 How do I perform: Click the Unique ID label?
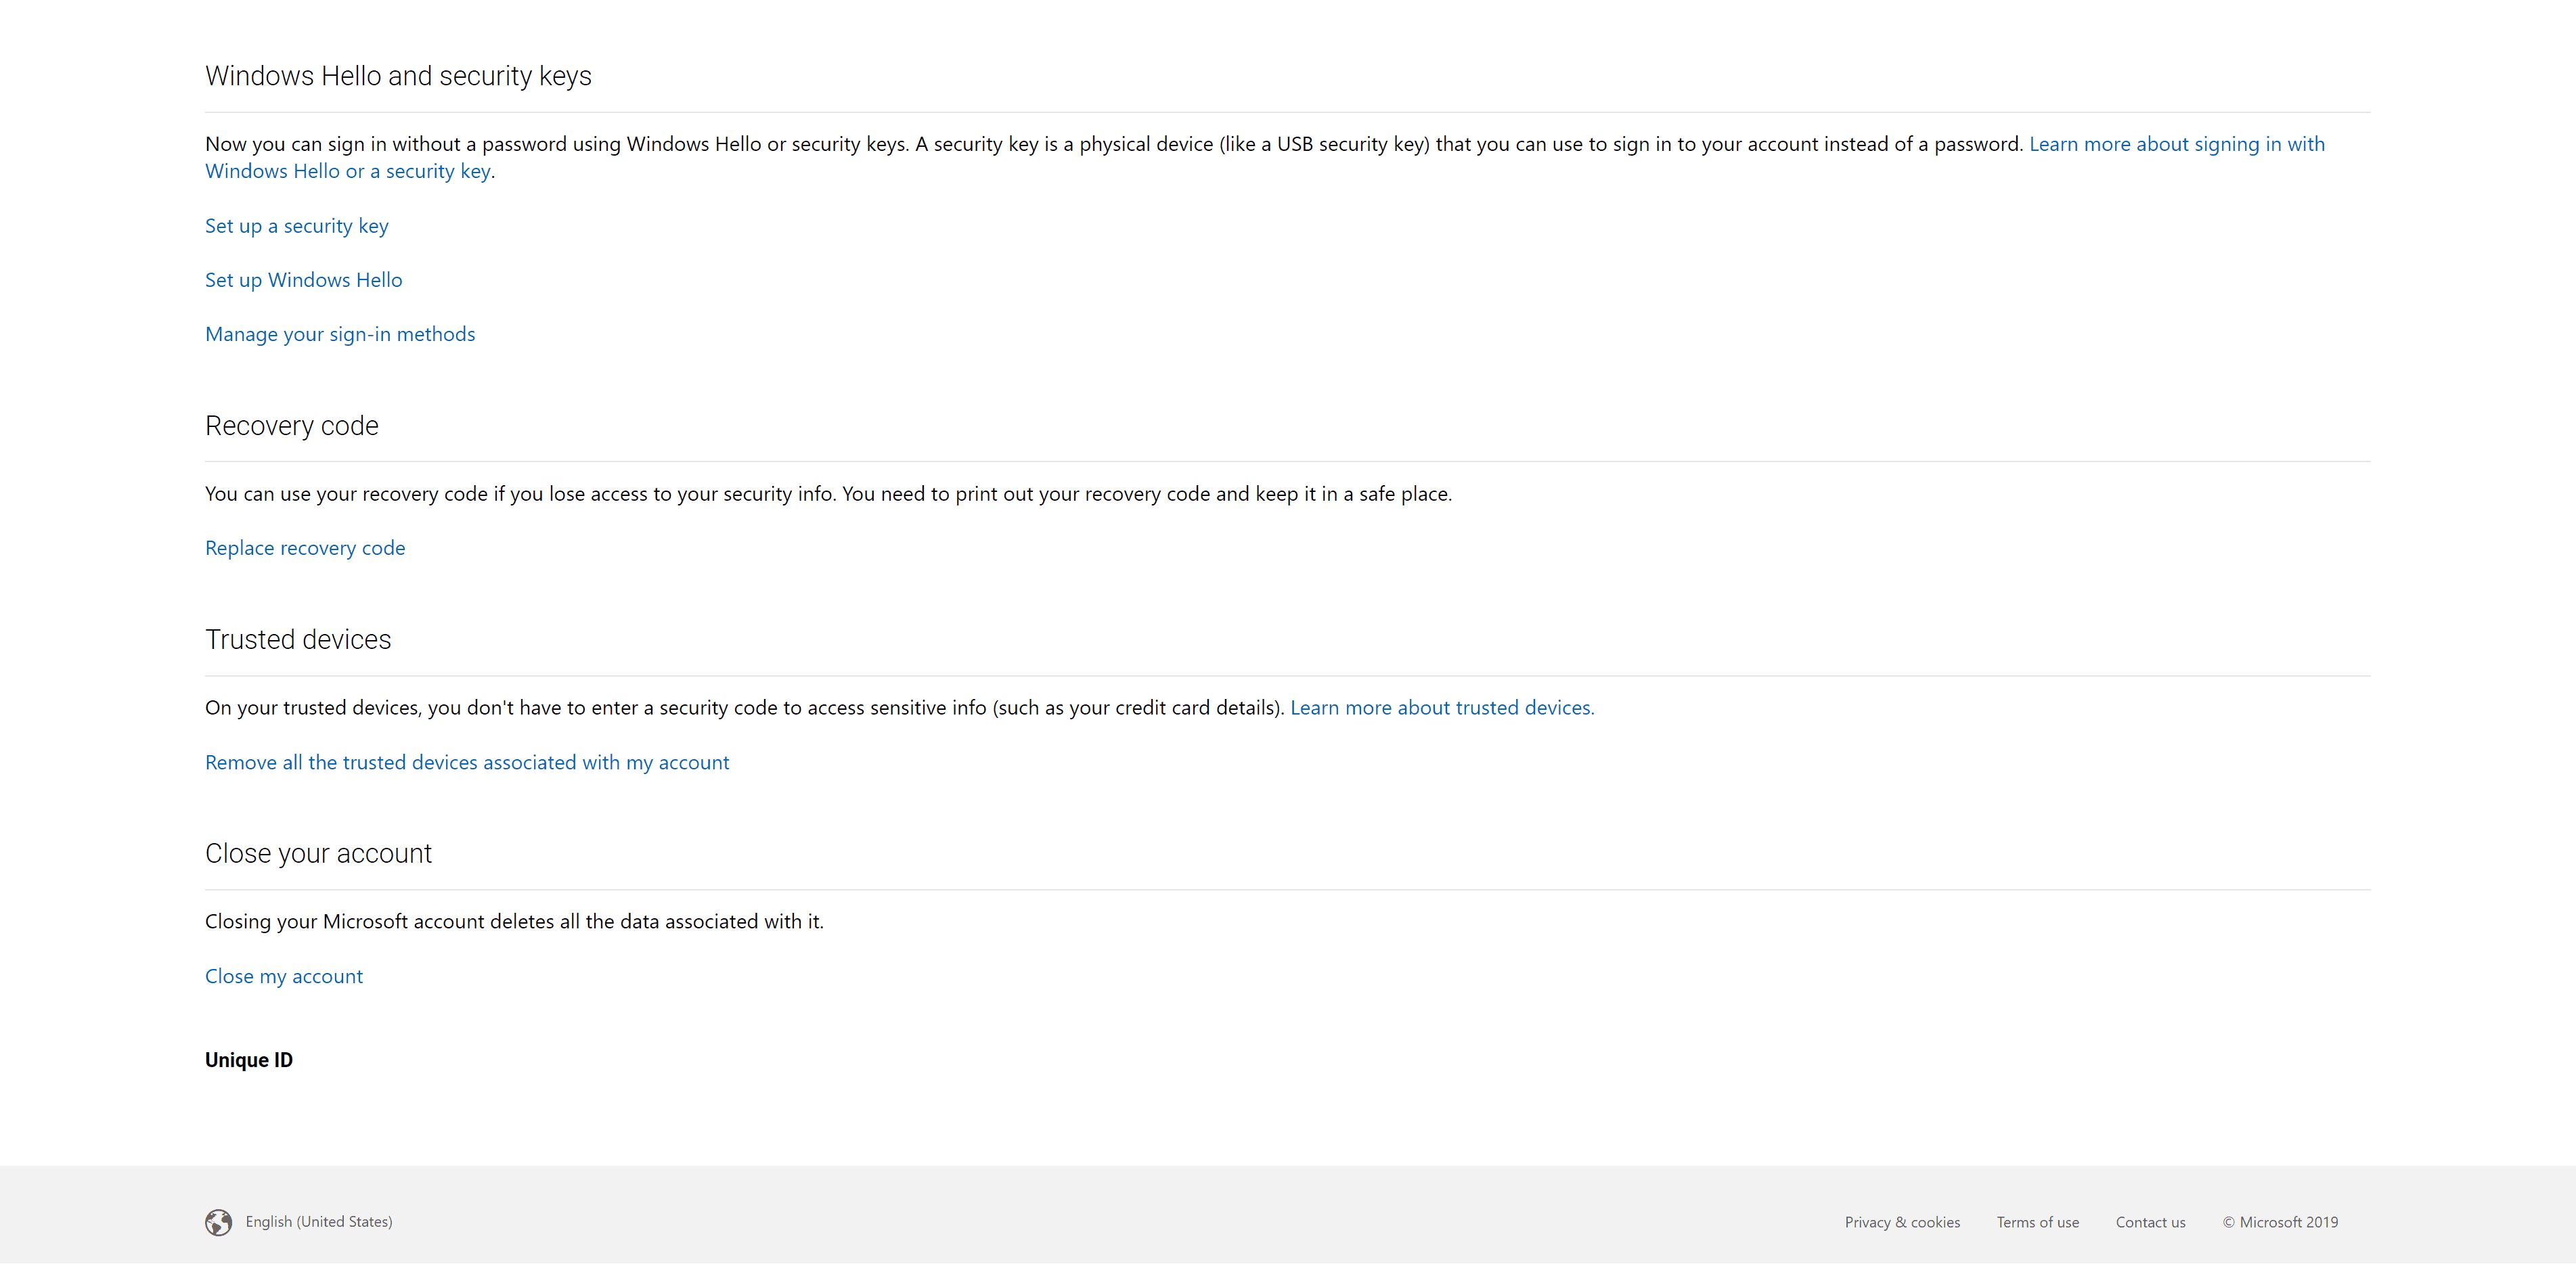[x=249, y=1060]
